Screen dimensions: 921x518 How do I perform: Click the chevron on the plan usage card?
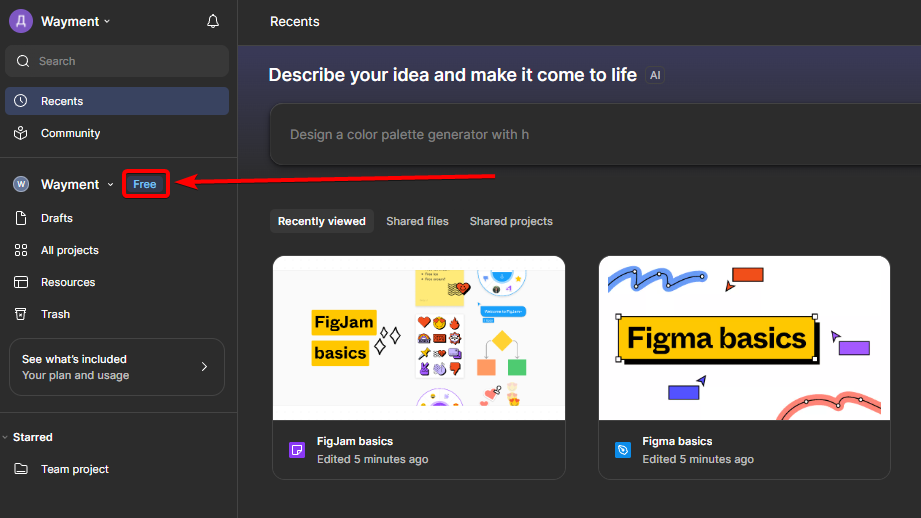(x=204, y=367)
